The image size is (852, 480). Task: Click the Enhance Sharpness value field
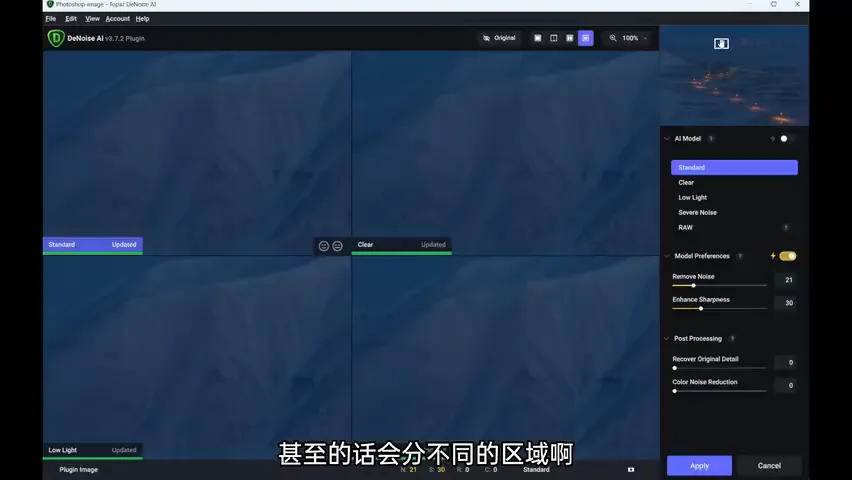click(x=786, y=303)
